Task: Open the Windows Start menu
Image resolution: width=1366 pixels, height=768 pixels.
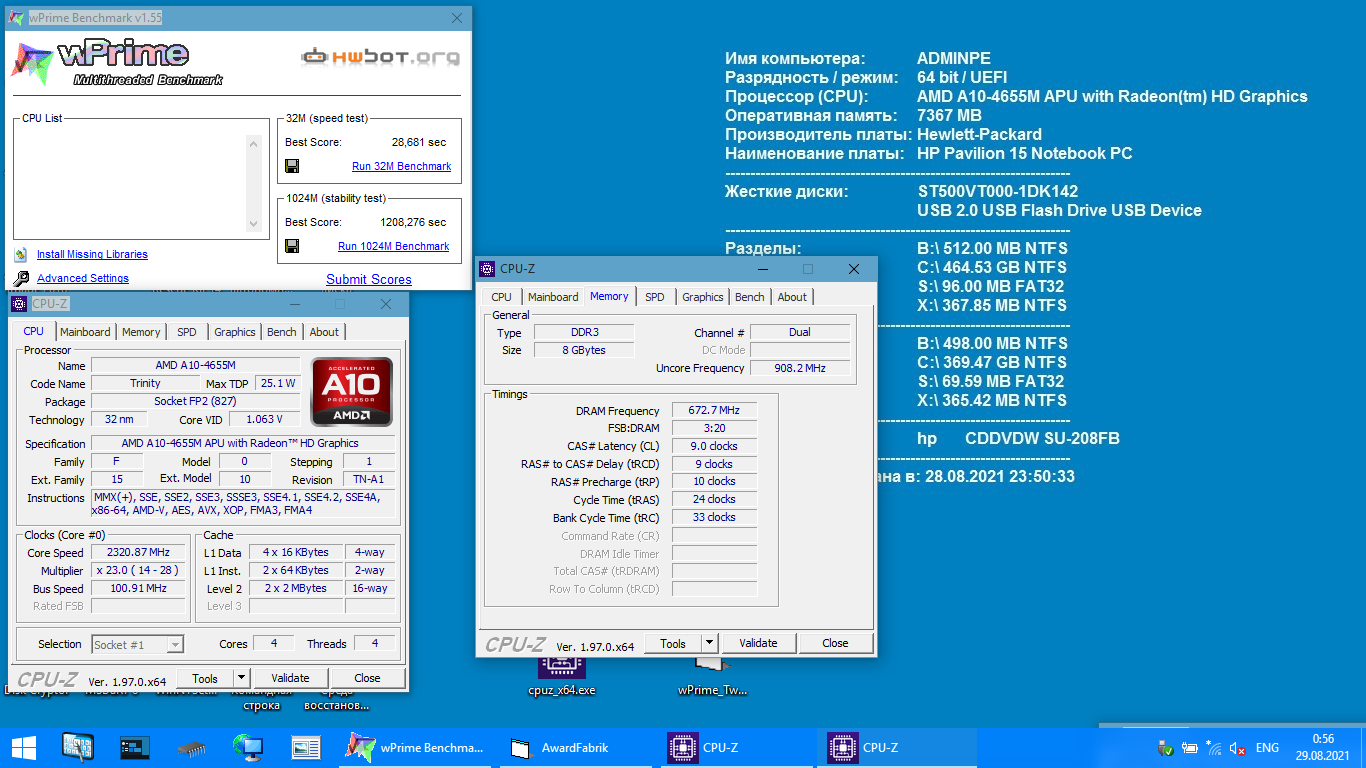Action: (x=23, y=748)
